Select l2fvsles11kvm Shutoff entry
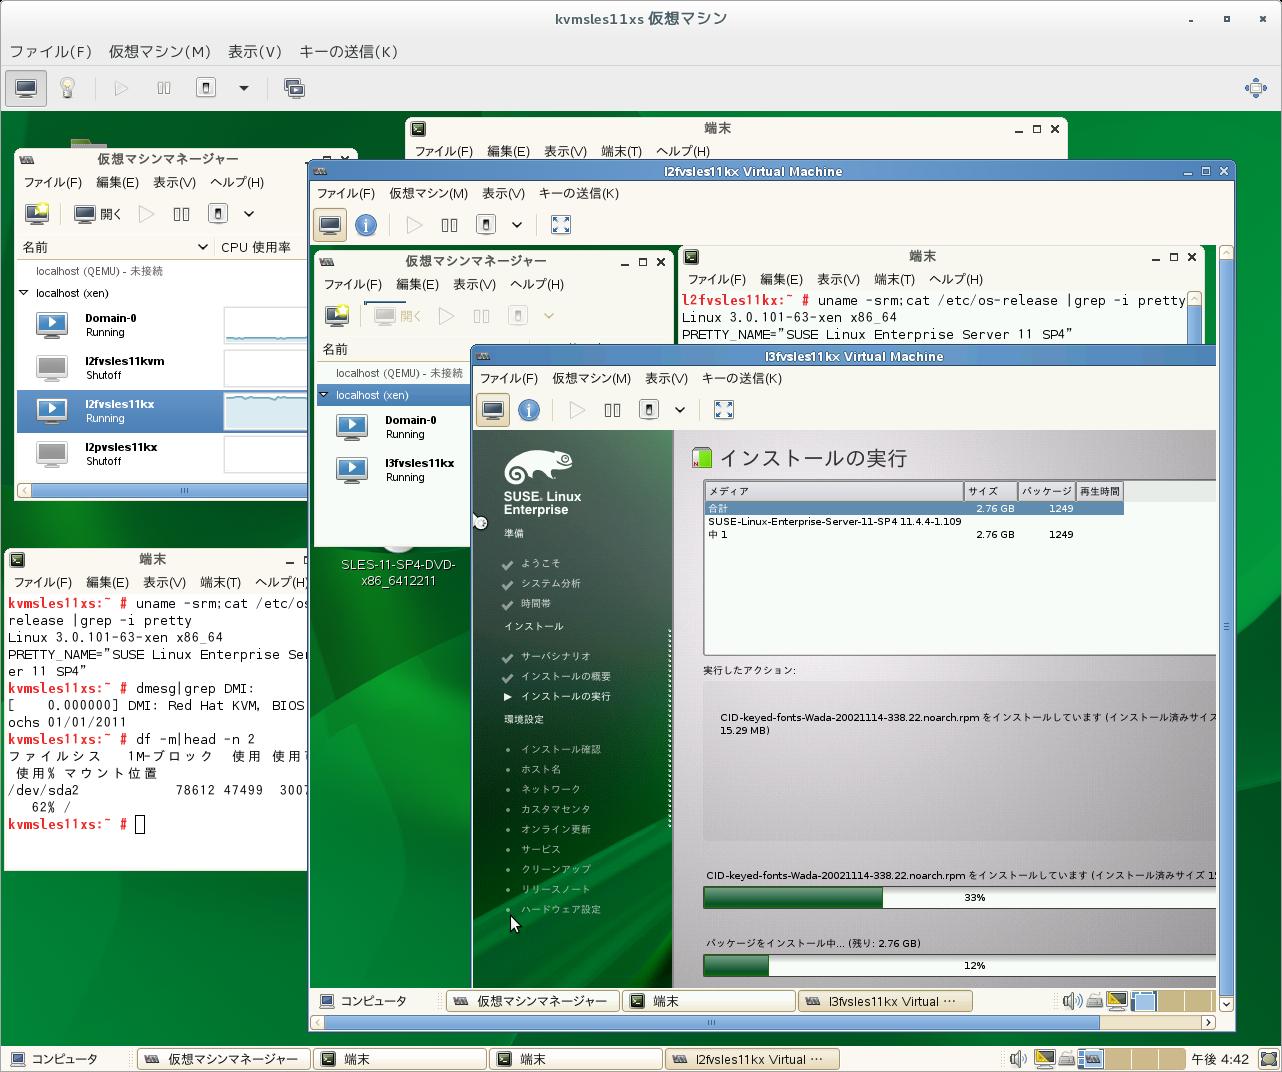1282x1072 pixels. point(162,368)
